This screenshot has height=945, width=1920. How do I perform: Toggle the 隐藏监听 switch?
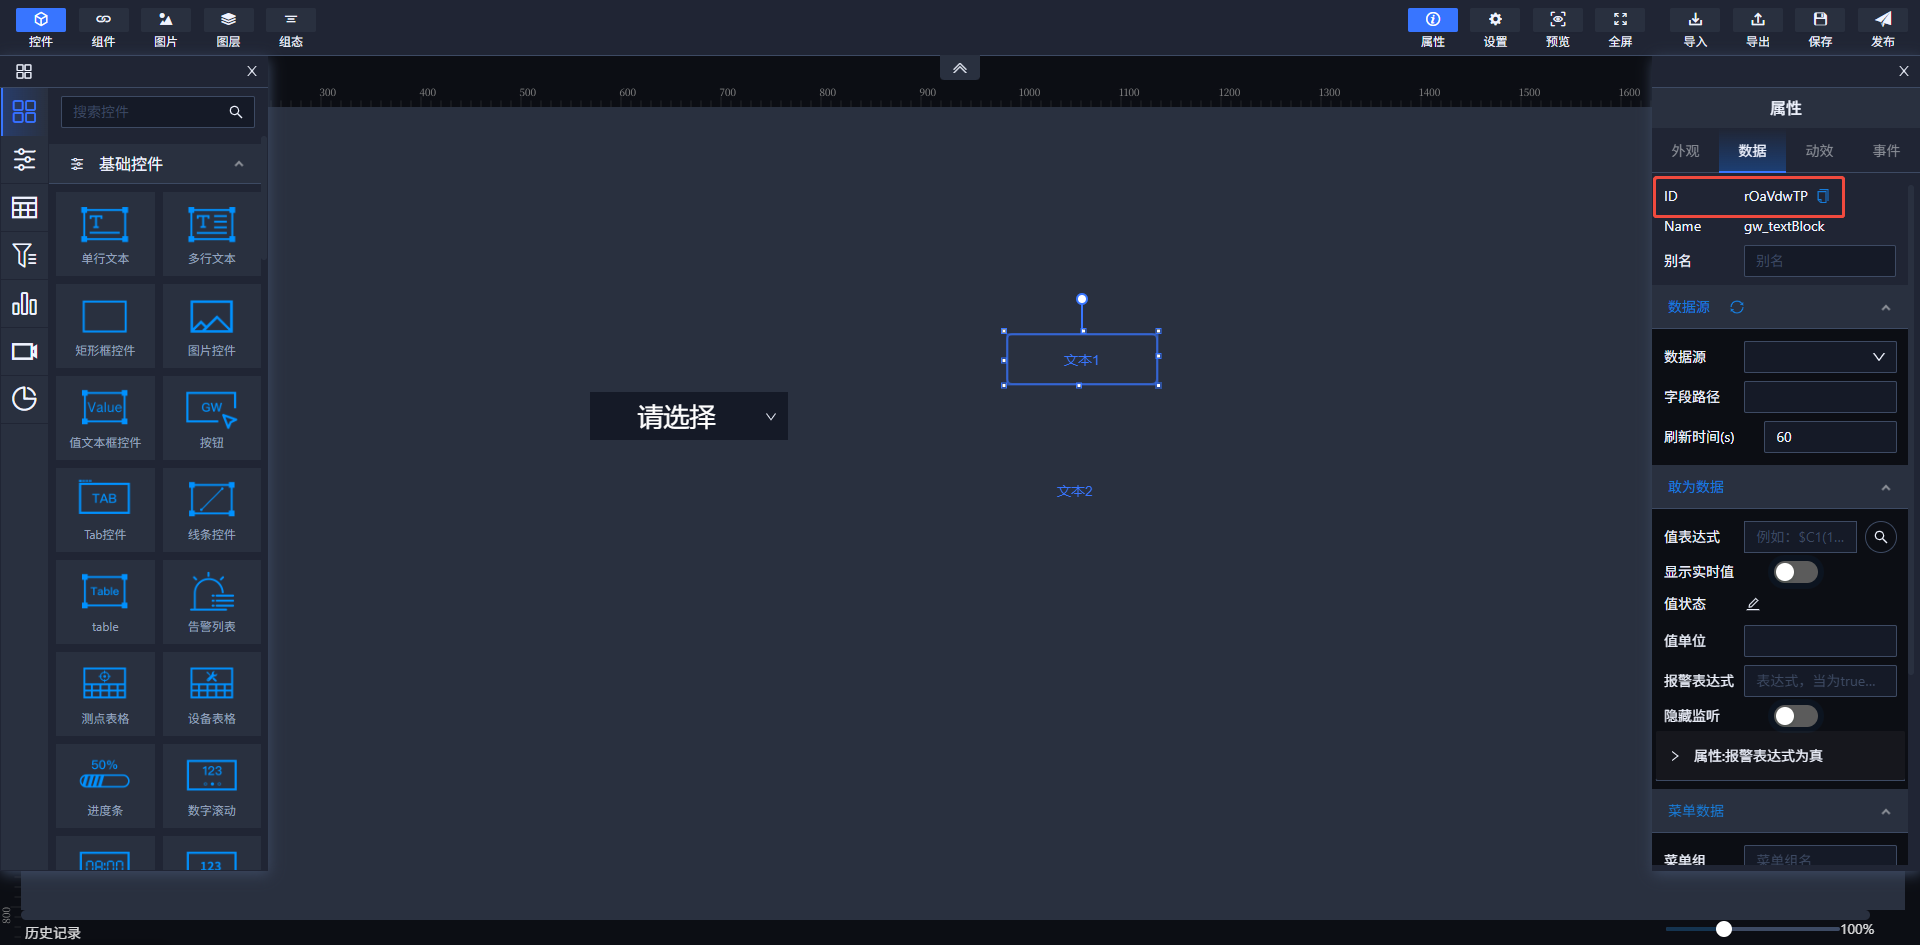[1795, 716]
